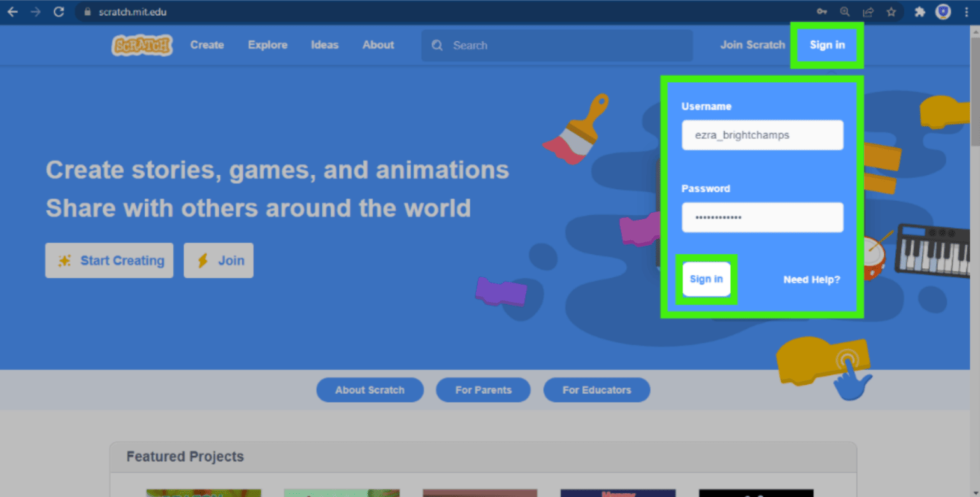Screen dimensions: 980x497
Task: Bookmark this page with the star icon
Action: 891,12
